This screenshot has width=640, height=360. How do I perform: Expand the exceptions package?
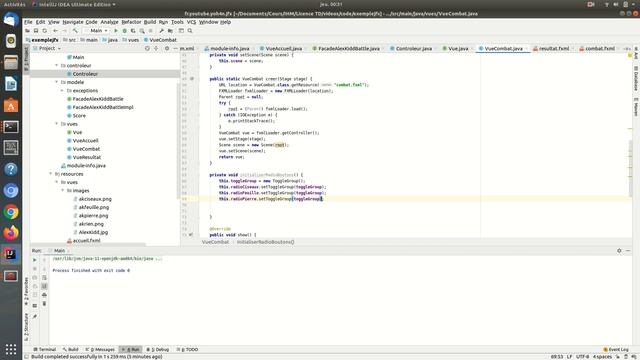62,91
